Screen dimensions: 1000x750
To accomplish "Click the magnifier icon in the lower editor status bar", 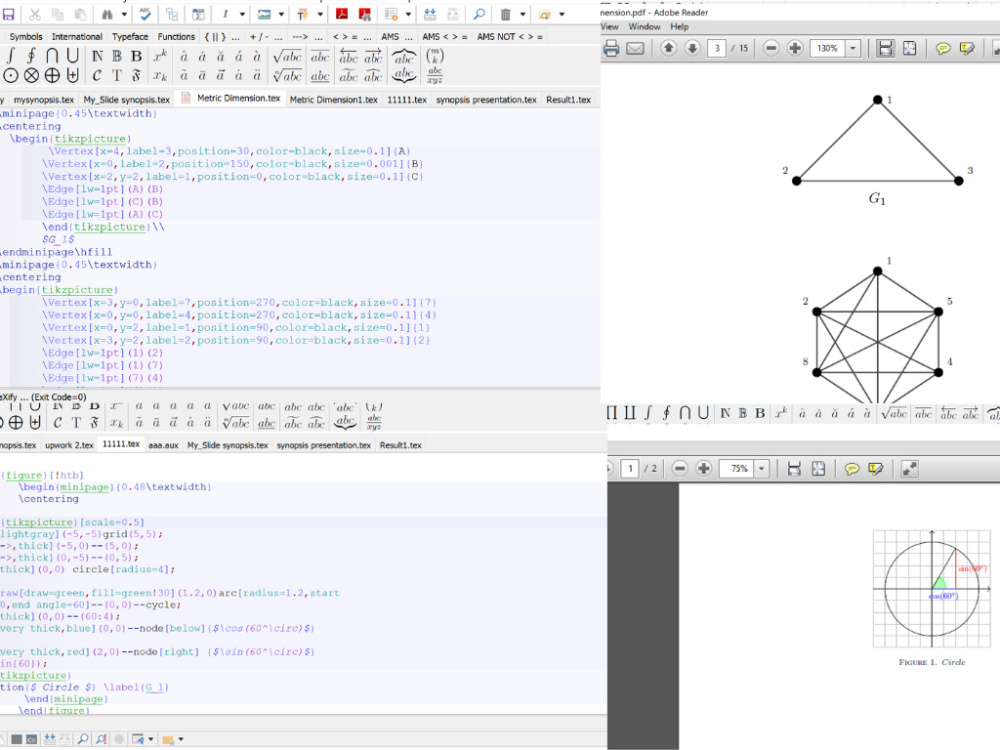I will (83, 739).
